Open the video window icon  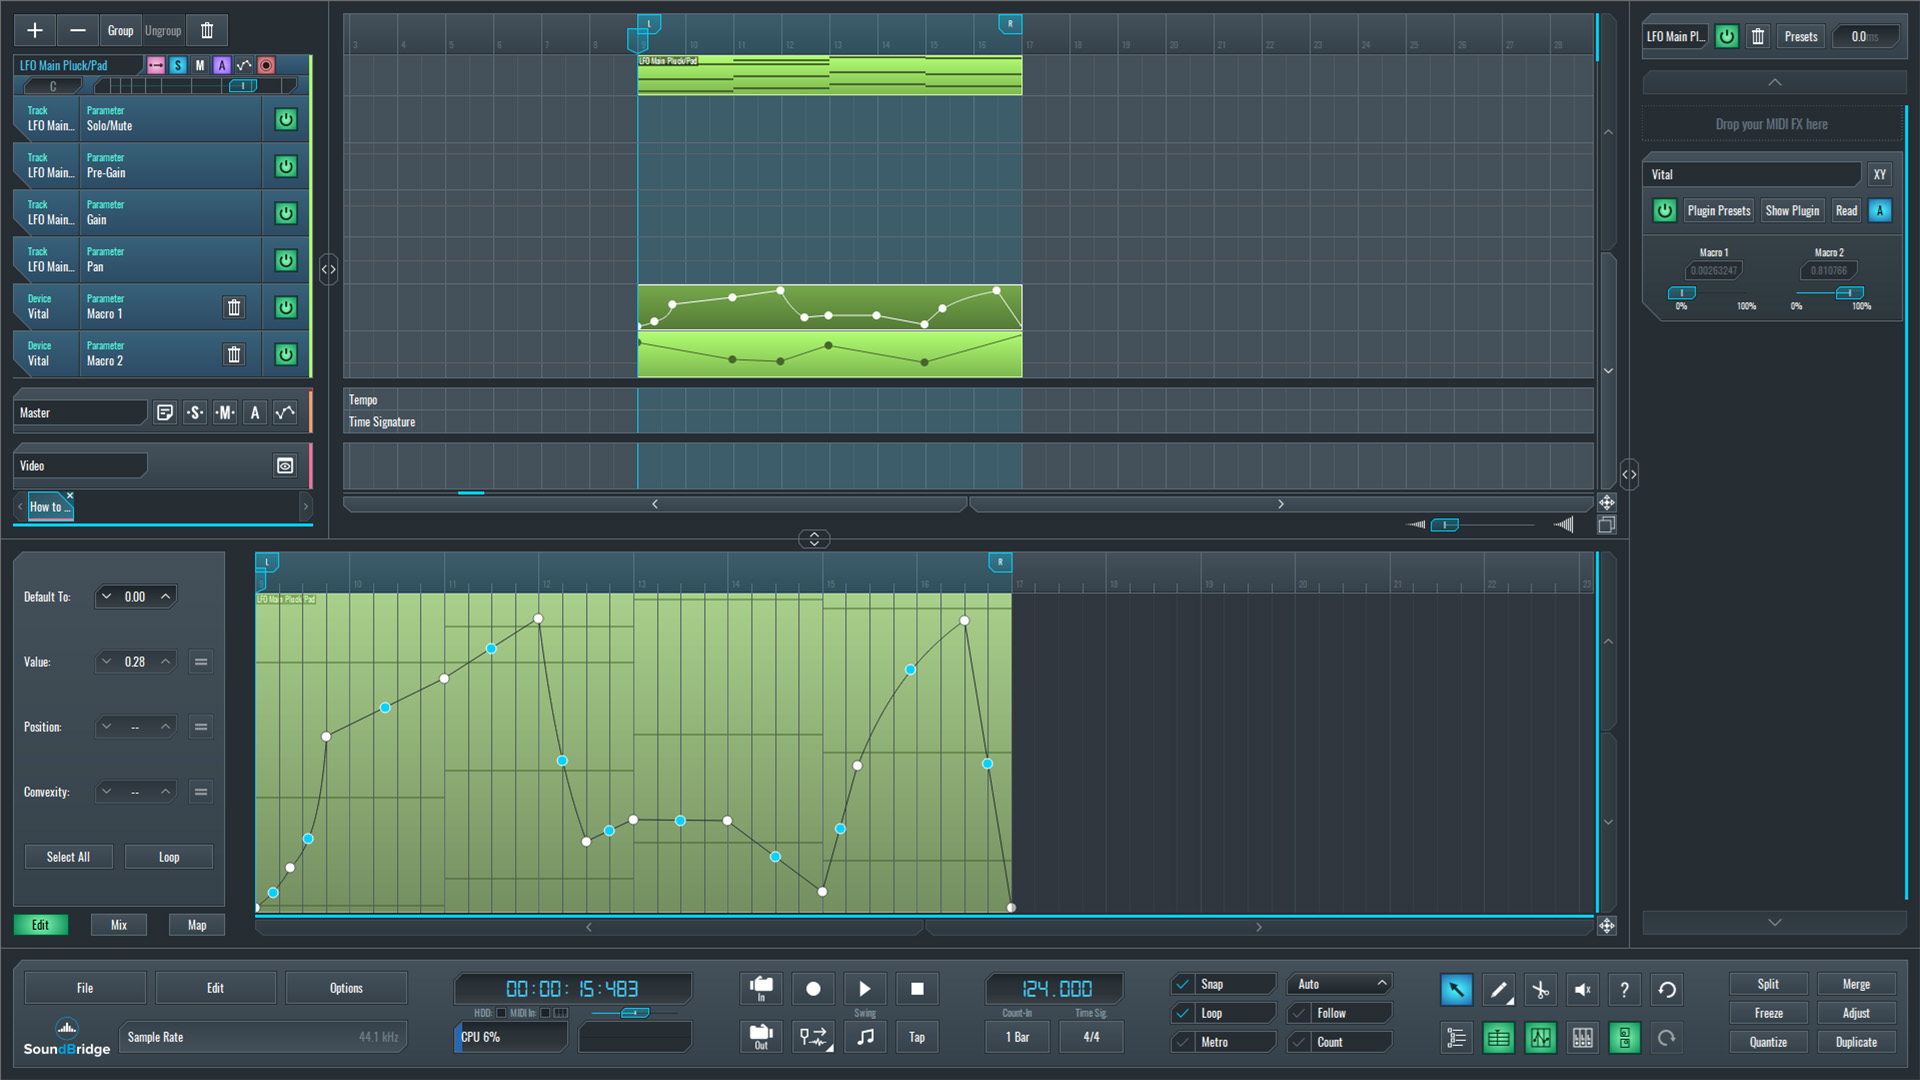tap(285, 465)
